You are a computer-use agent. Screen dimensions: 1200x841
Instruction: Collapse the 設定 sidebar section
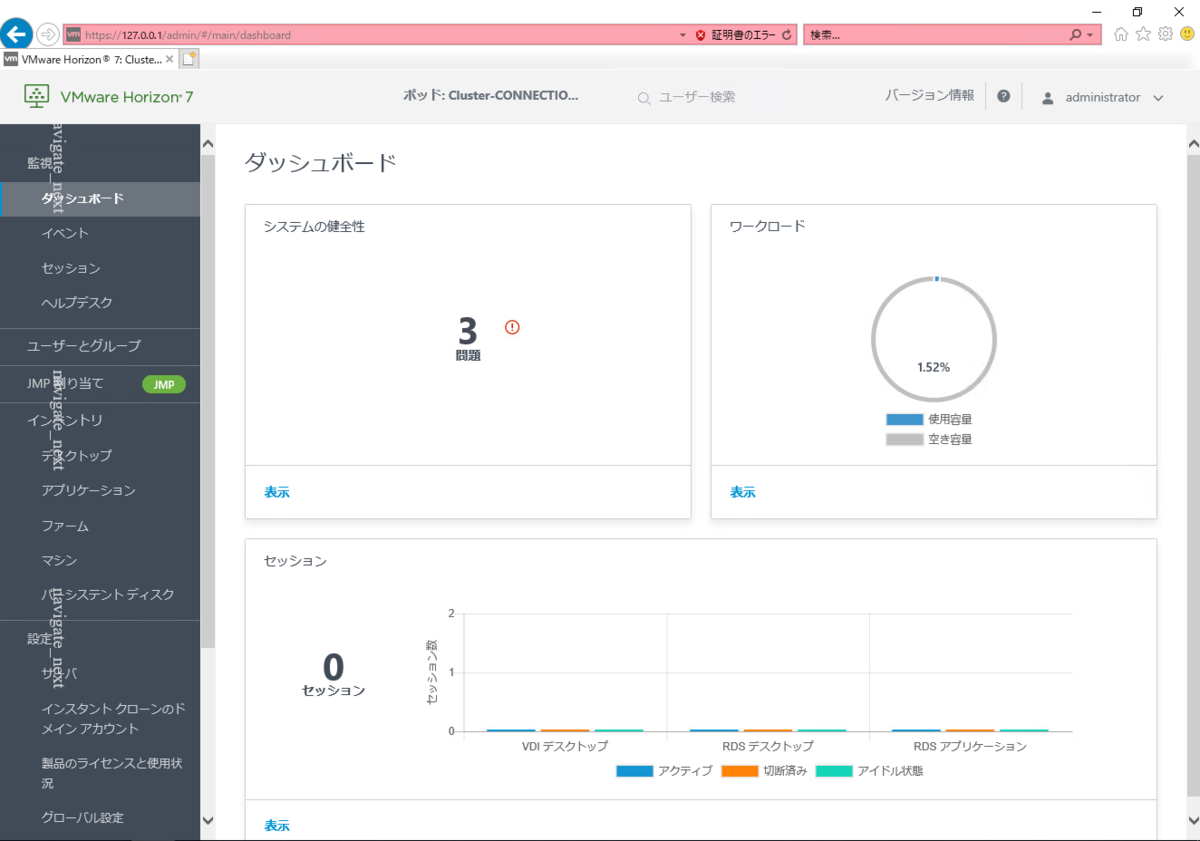coord(40,638)
